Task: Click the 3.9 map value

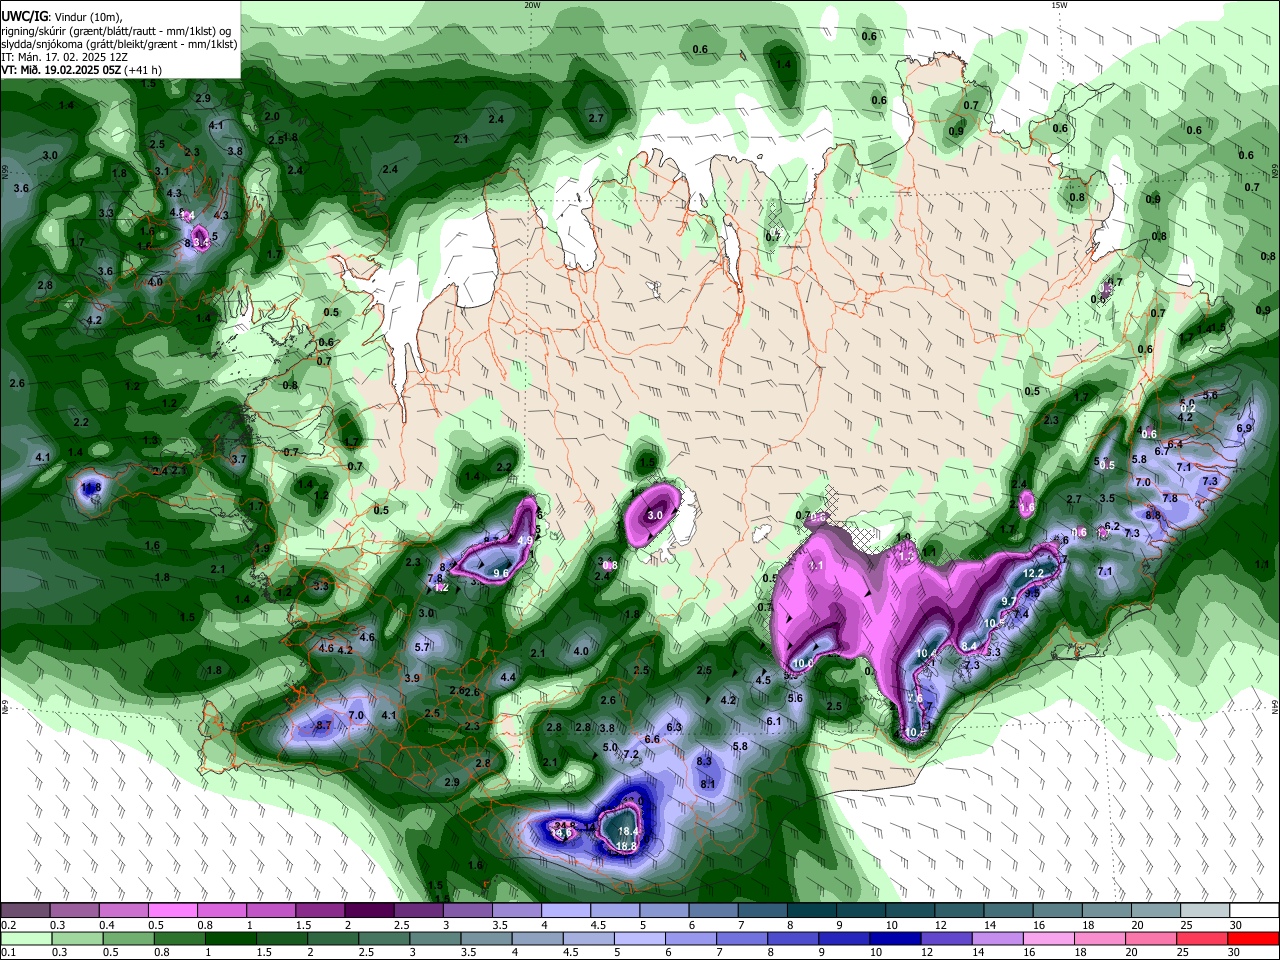Action: click(x=412, y=678)
